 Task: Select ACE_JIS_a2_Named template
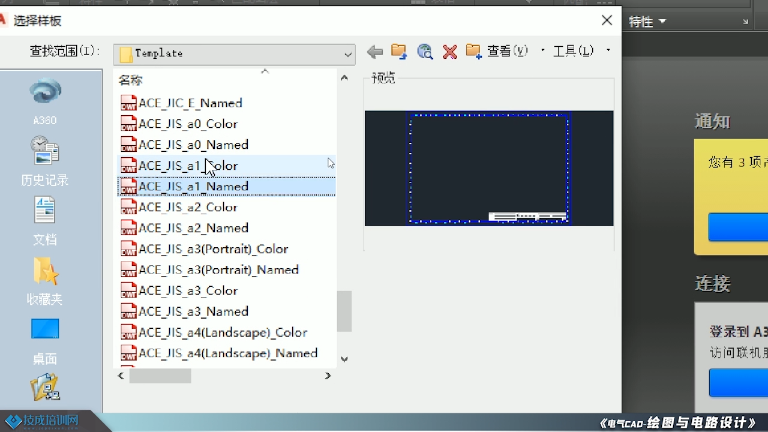tap(193, 228)
